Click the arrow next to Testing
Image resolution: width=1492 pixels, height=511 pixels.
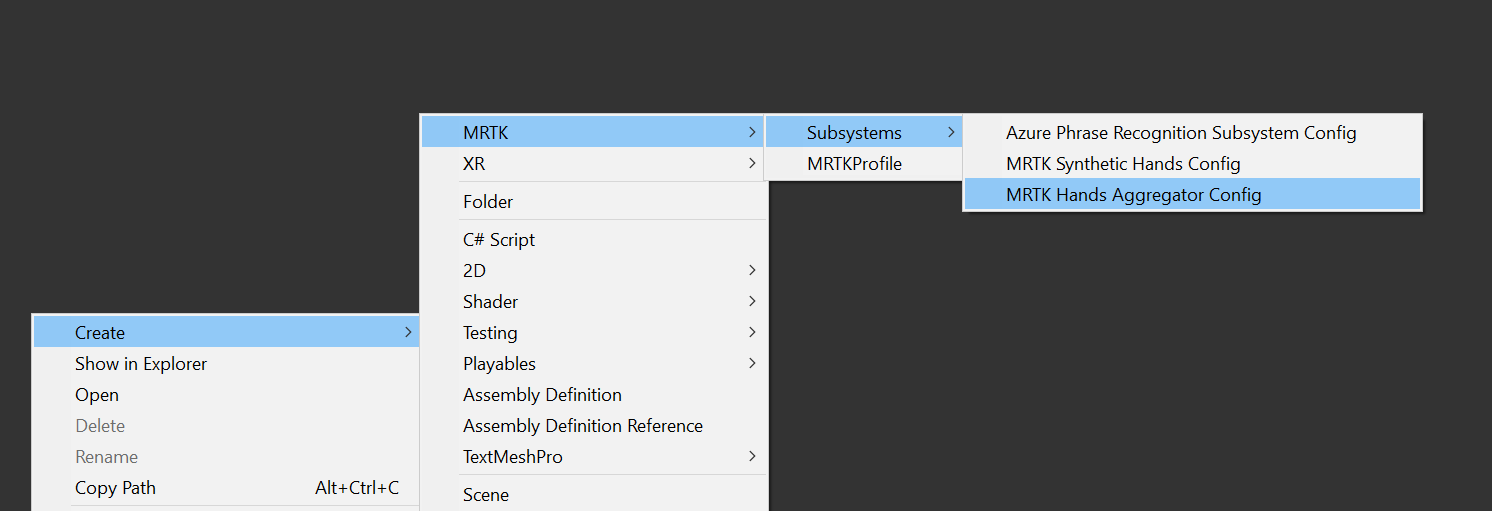(x=752, y=332)
